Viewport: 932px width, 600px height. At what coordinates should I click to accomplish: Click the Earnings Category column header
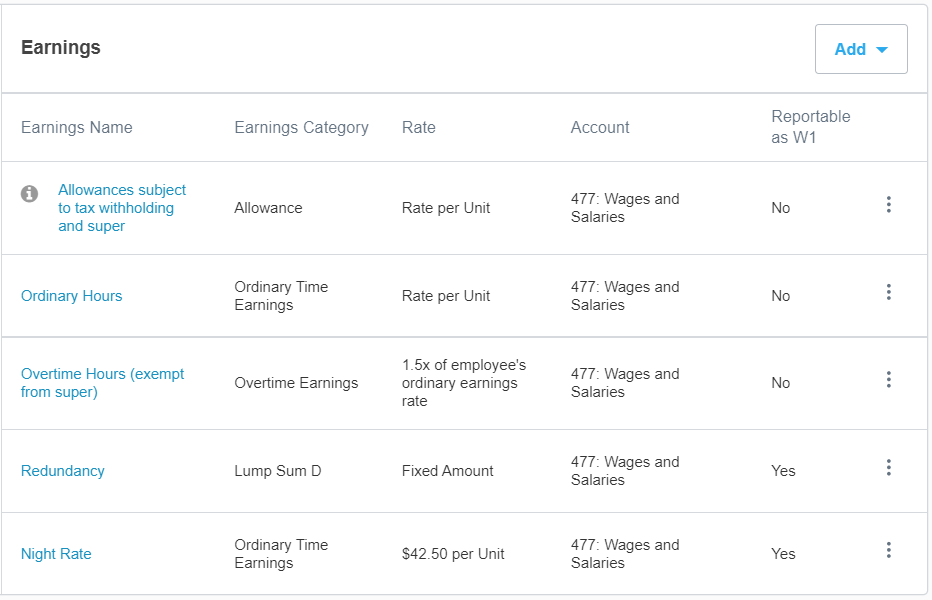(x=301, y=127)
